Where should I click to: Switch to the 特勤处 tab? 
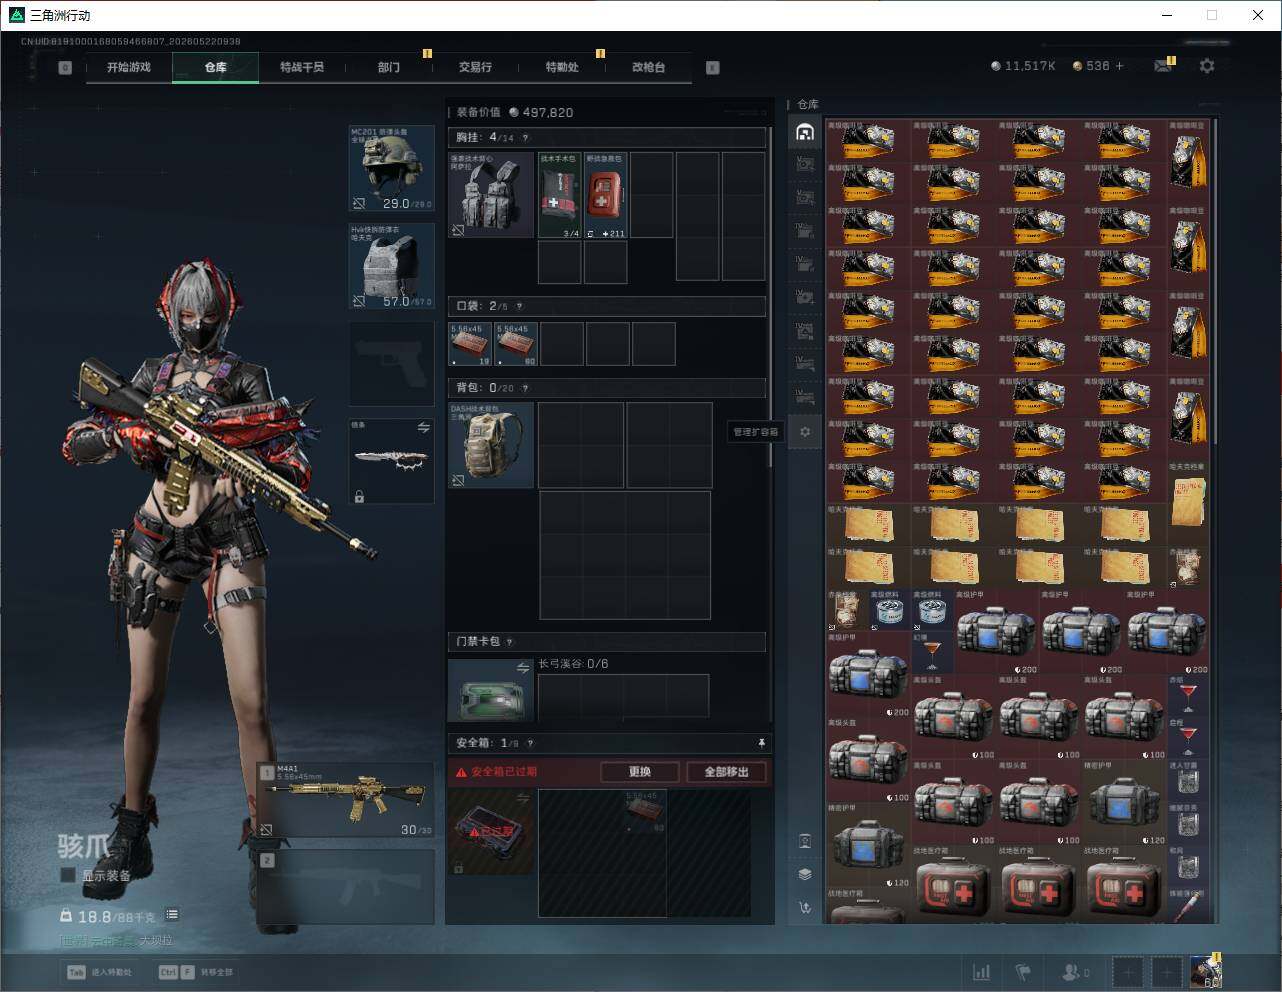pyautogui.click(x=562, y=67)
